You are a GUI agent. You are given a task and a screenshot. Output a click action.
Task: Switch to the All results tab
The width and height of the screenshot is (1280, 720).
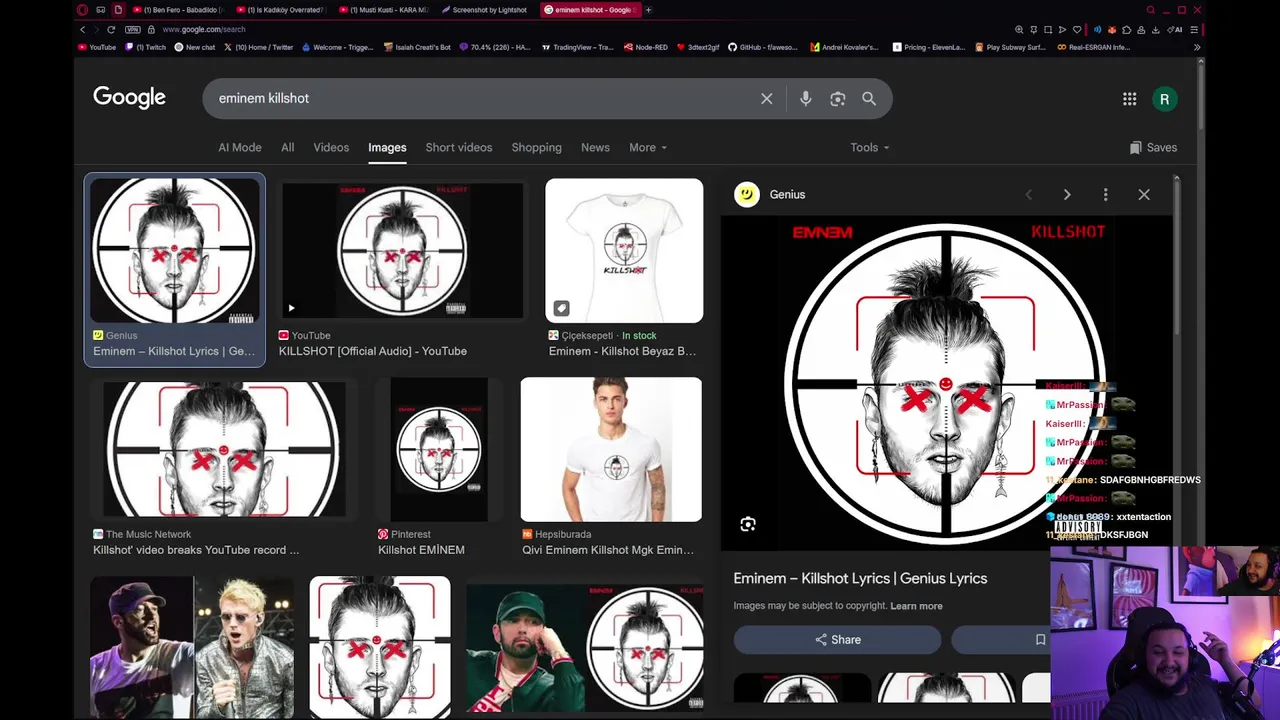(287, 147)
